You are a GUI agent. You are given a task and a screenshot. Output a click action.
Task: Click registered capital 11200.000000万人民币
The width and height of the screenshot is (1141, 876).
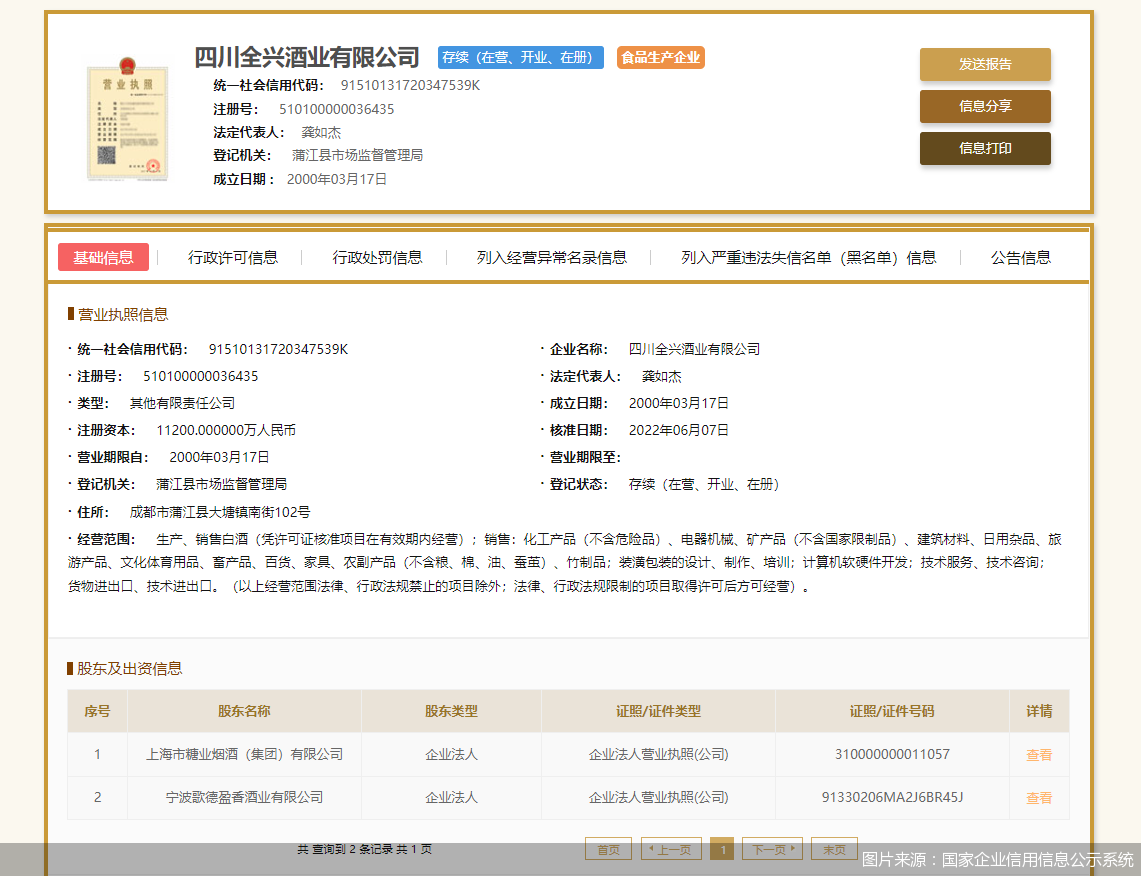(x=226, y=430)
